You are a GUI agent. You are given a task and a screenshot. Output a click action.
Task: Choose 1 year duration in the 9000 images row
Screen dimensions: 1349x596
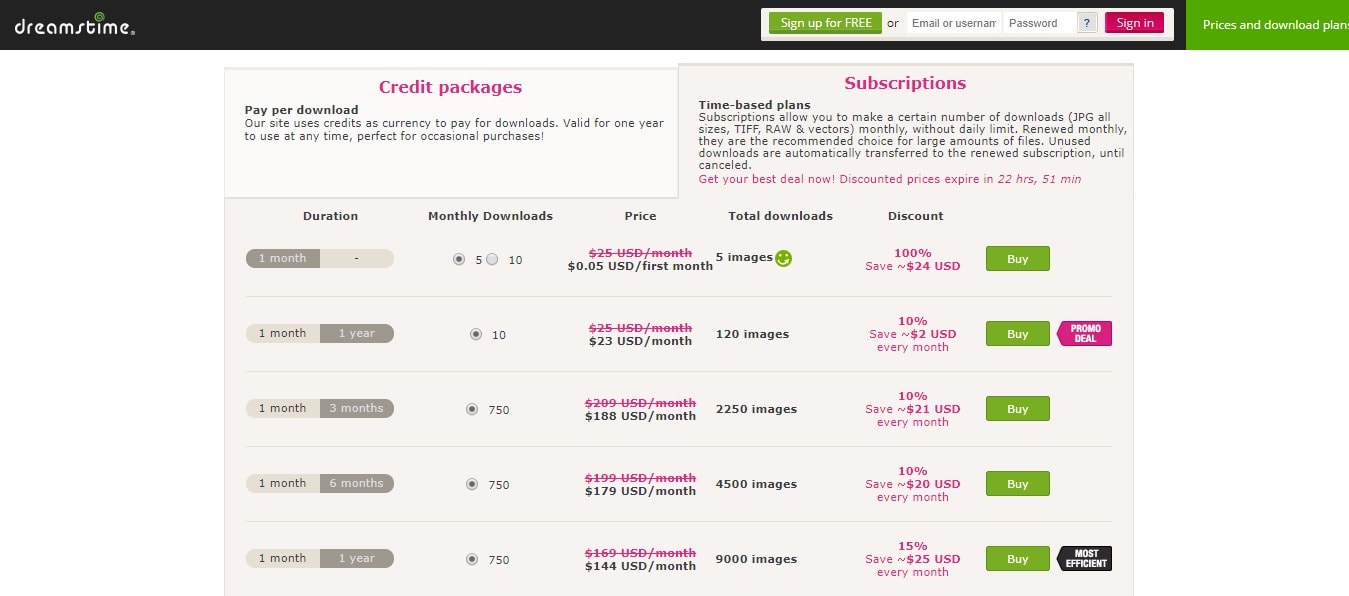coord(357,558)
